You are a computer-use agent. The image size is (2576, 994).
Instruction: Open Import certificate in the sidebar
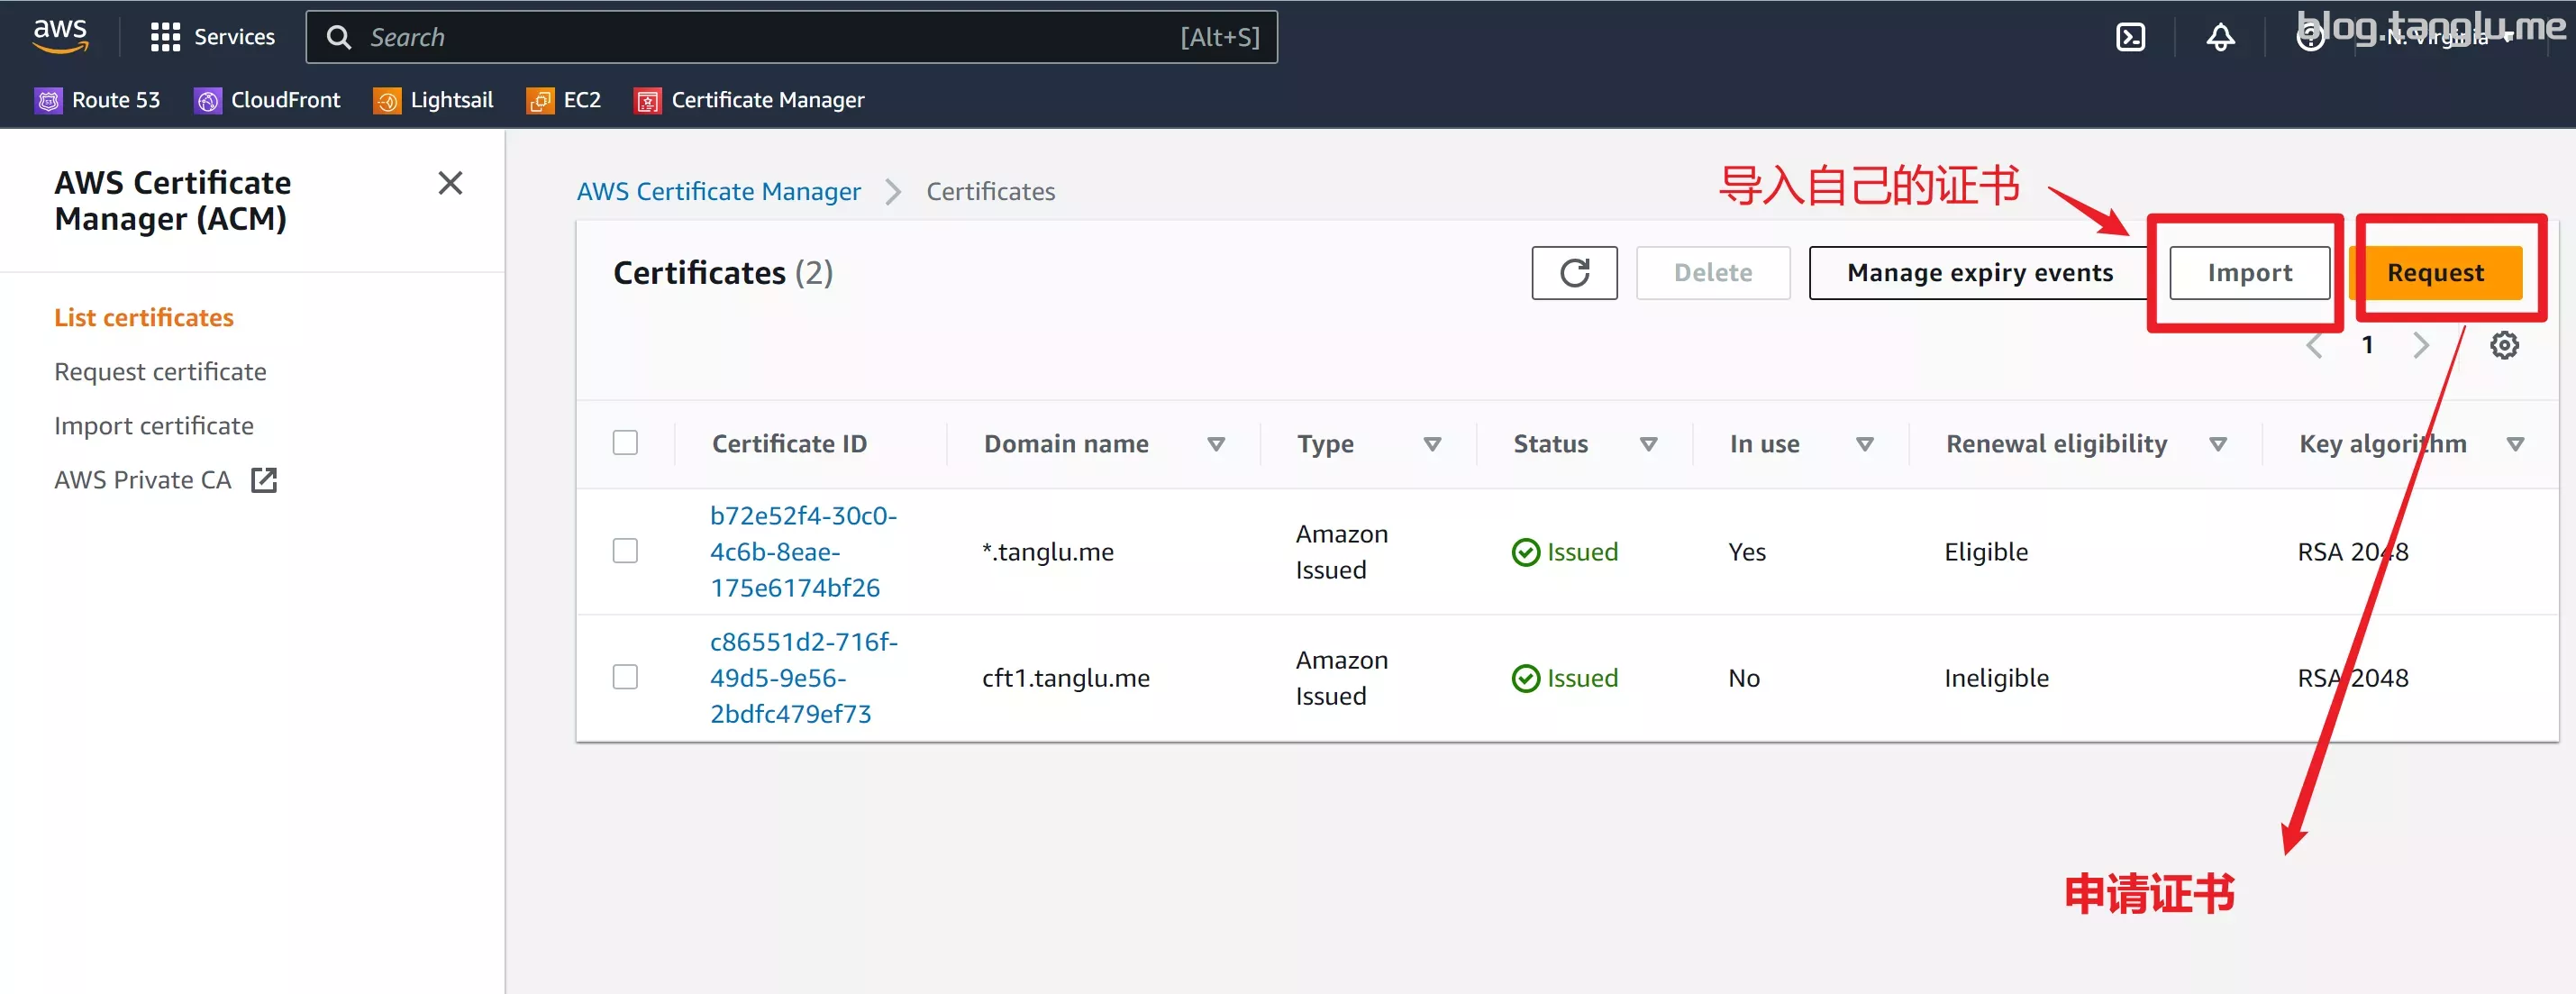click(154, 426)
